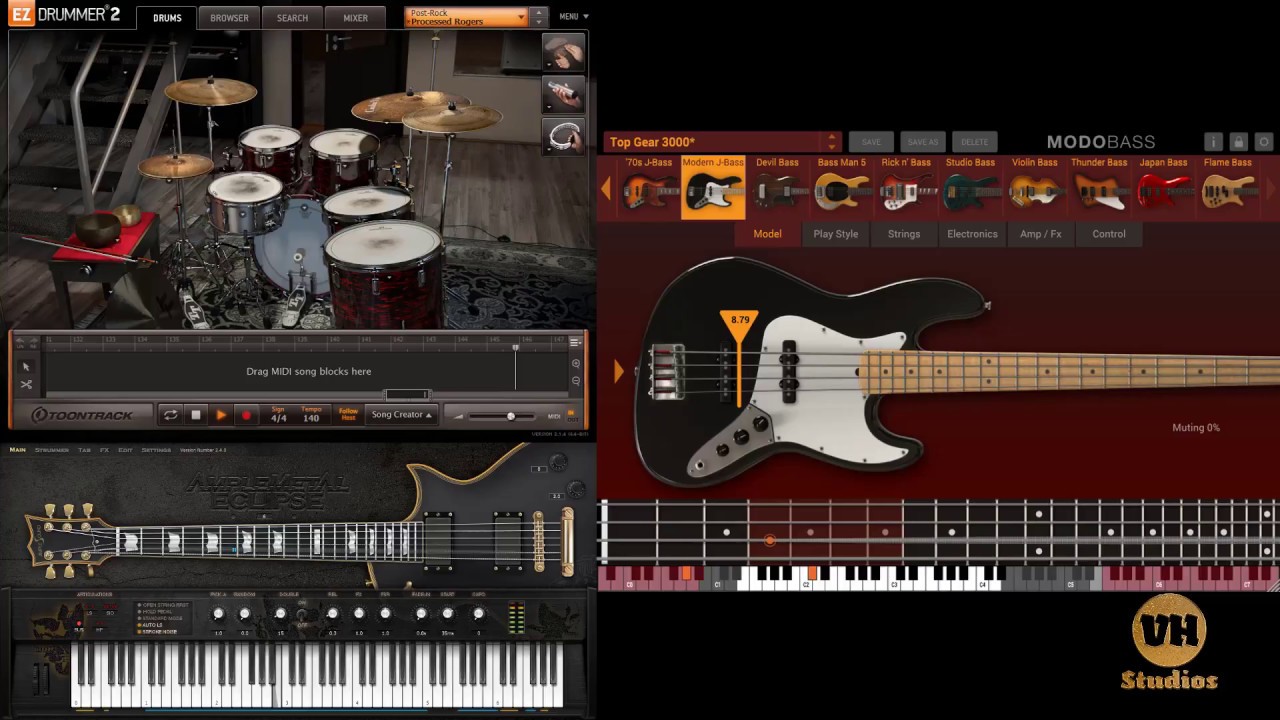
Task: Click the Model tab in MODO BASS
Action: click(767, 234)
